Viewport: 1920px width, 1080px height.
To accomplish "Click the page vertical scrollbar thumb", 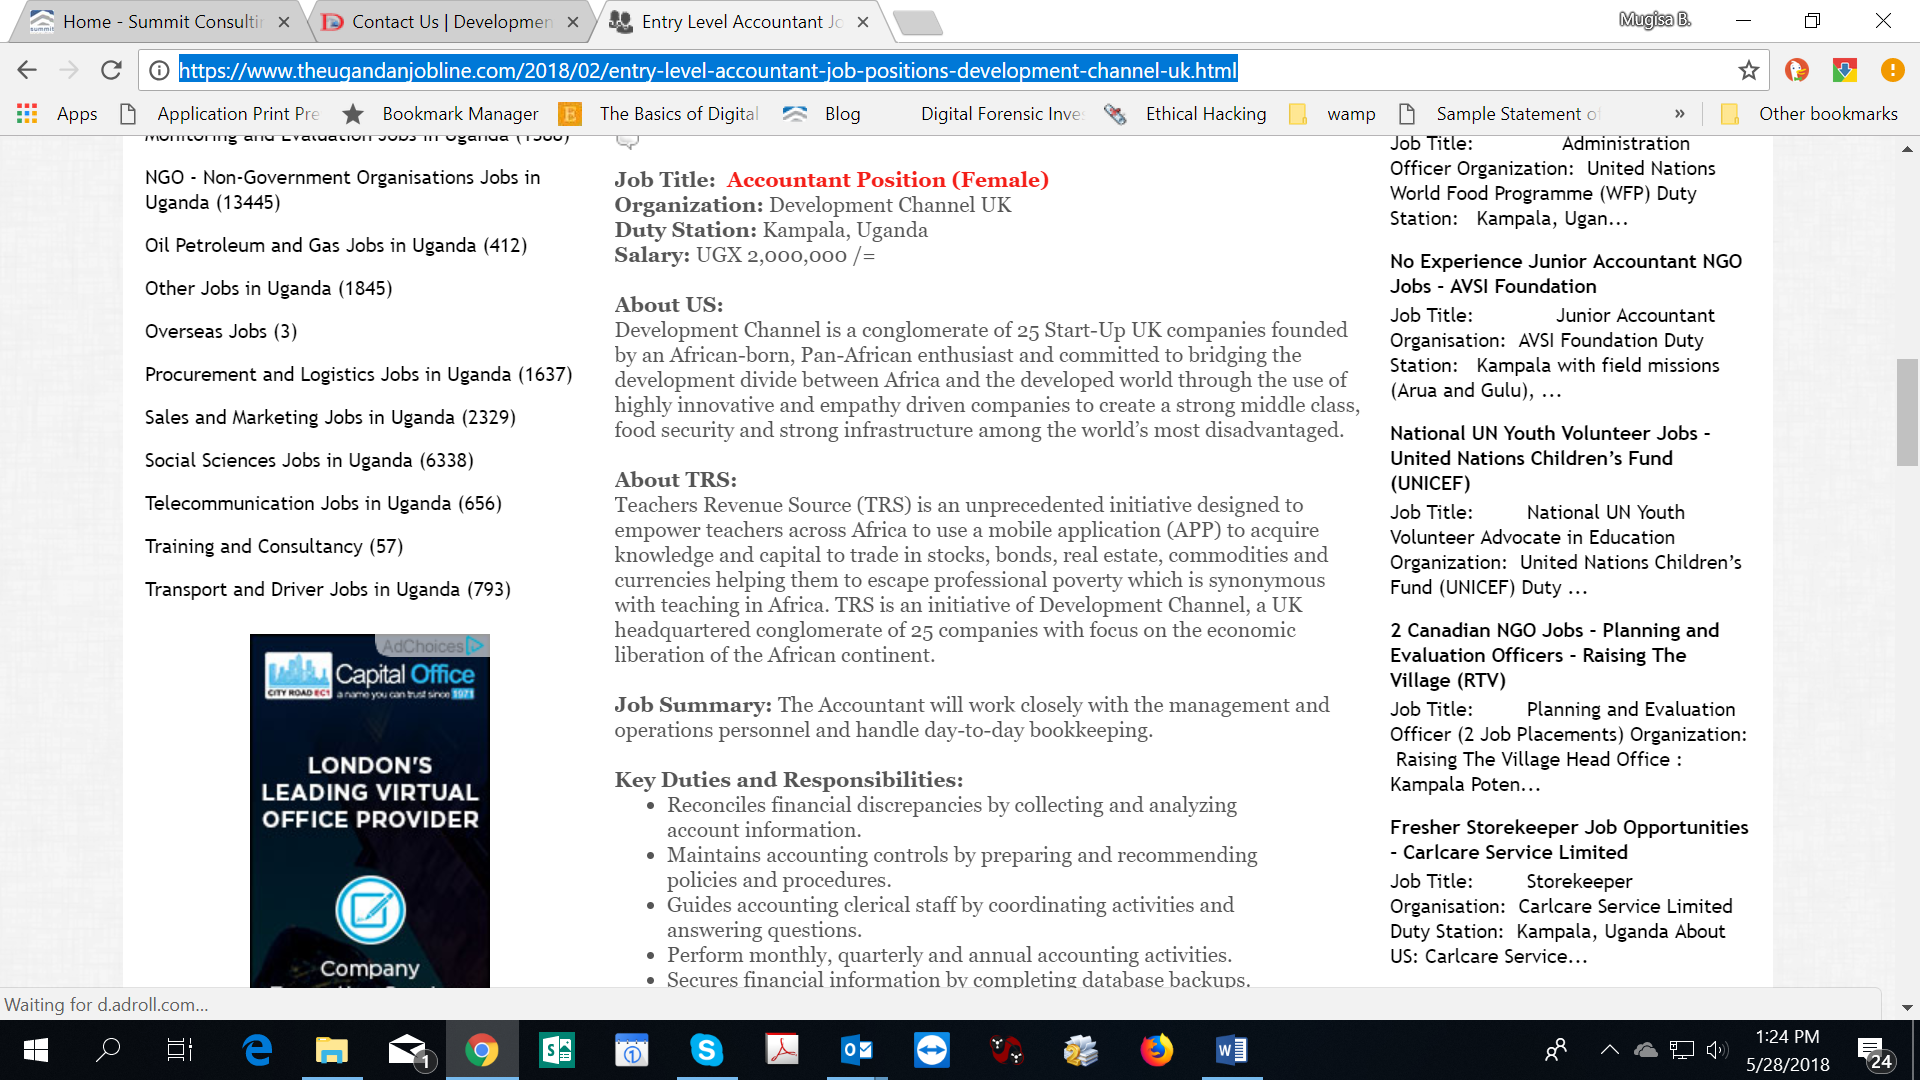I will click(x=1907, y=412).
